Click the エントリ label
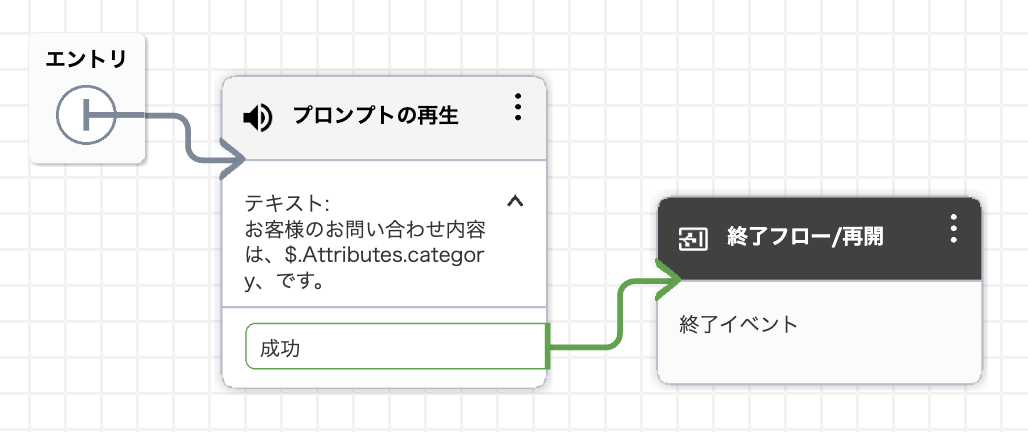 pos(86,60)
